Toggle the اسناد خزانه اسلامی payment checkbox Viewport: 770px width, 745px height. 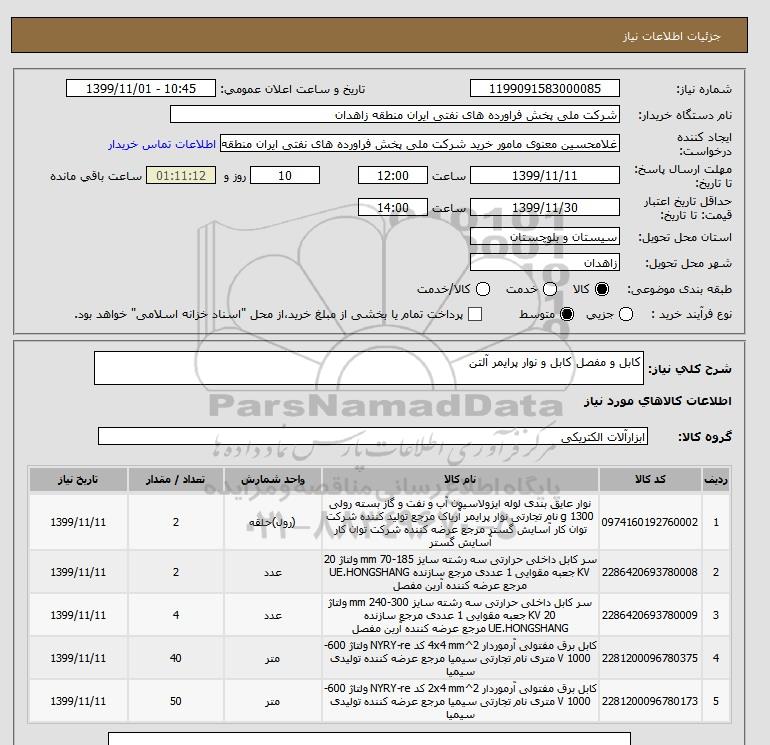(x=475, y=314)
